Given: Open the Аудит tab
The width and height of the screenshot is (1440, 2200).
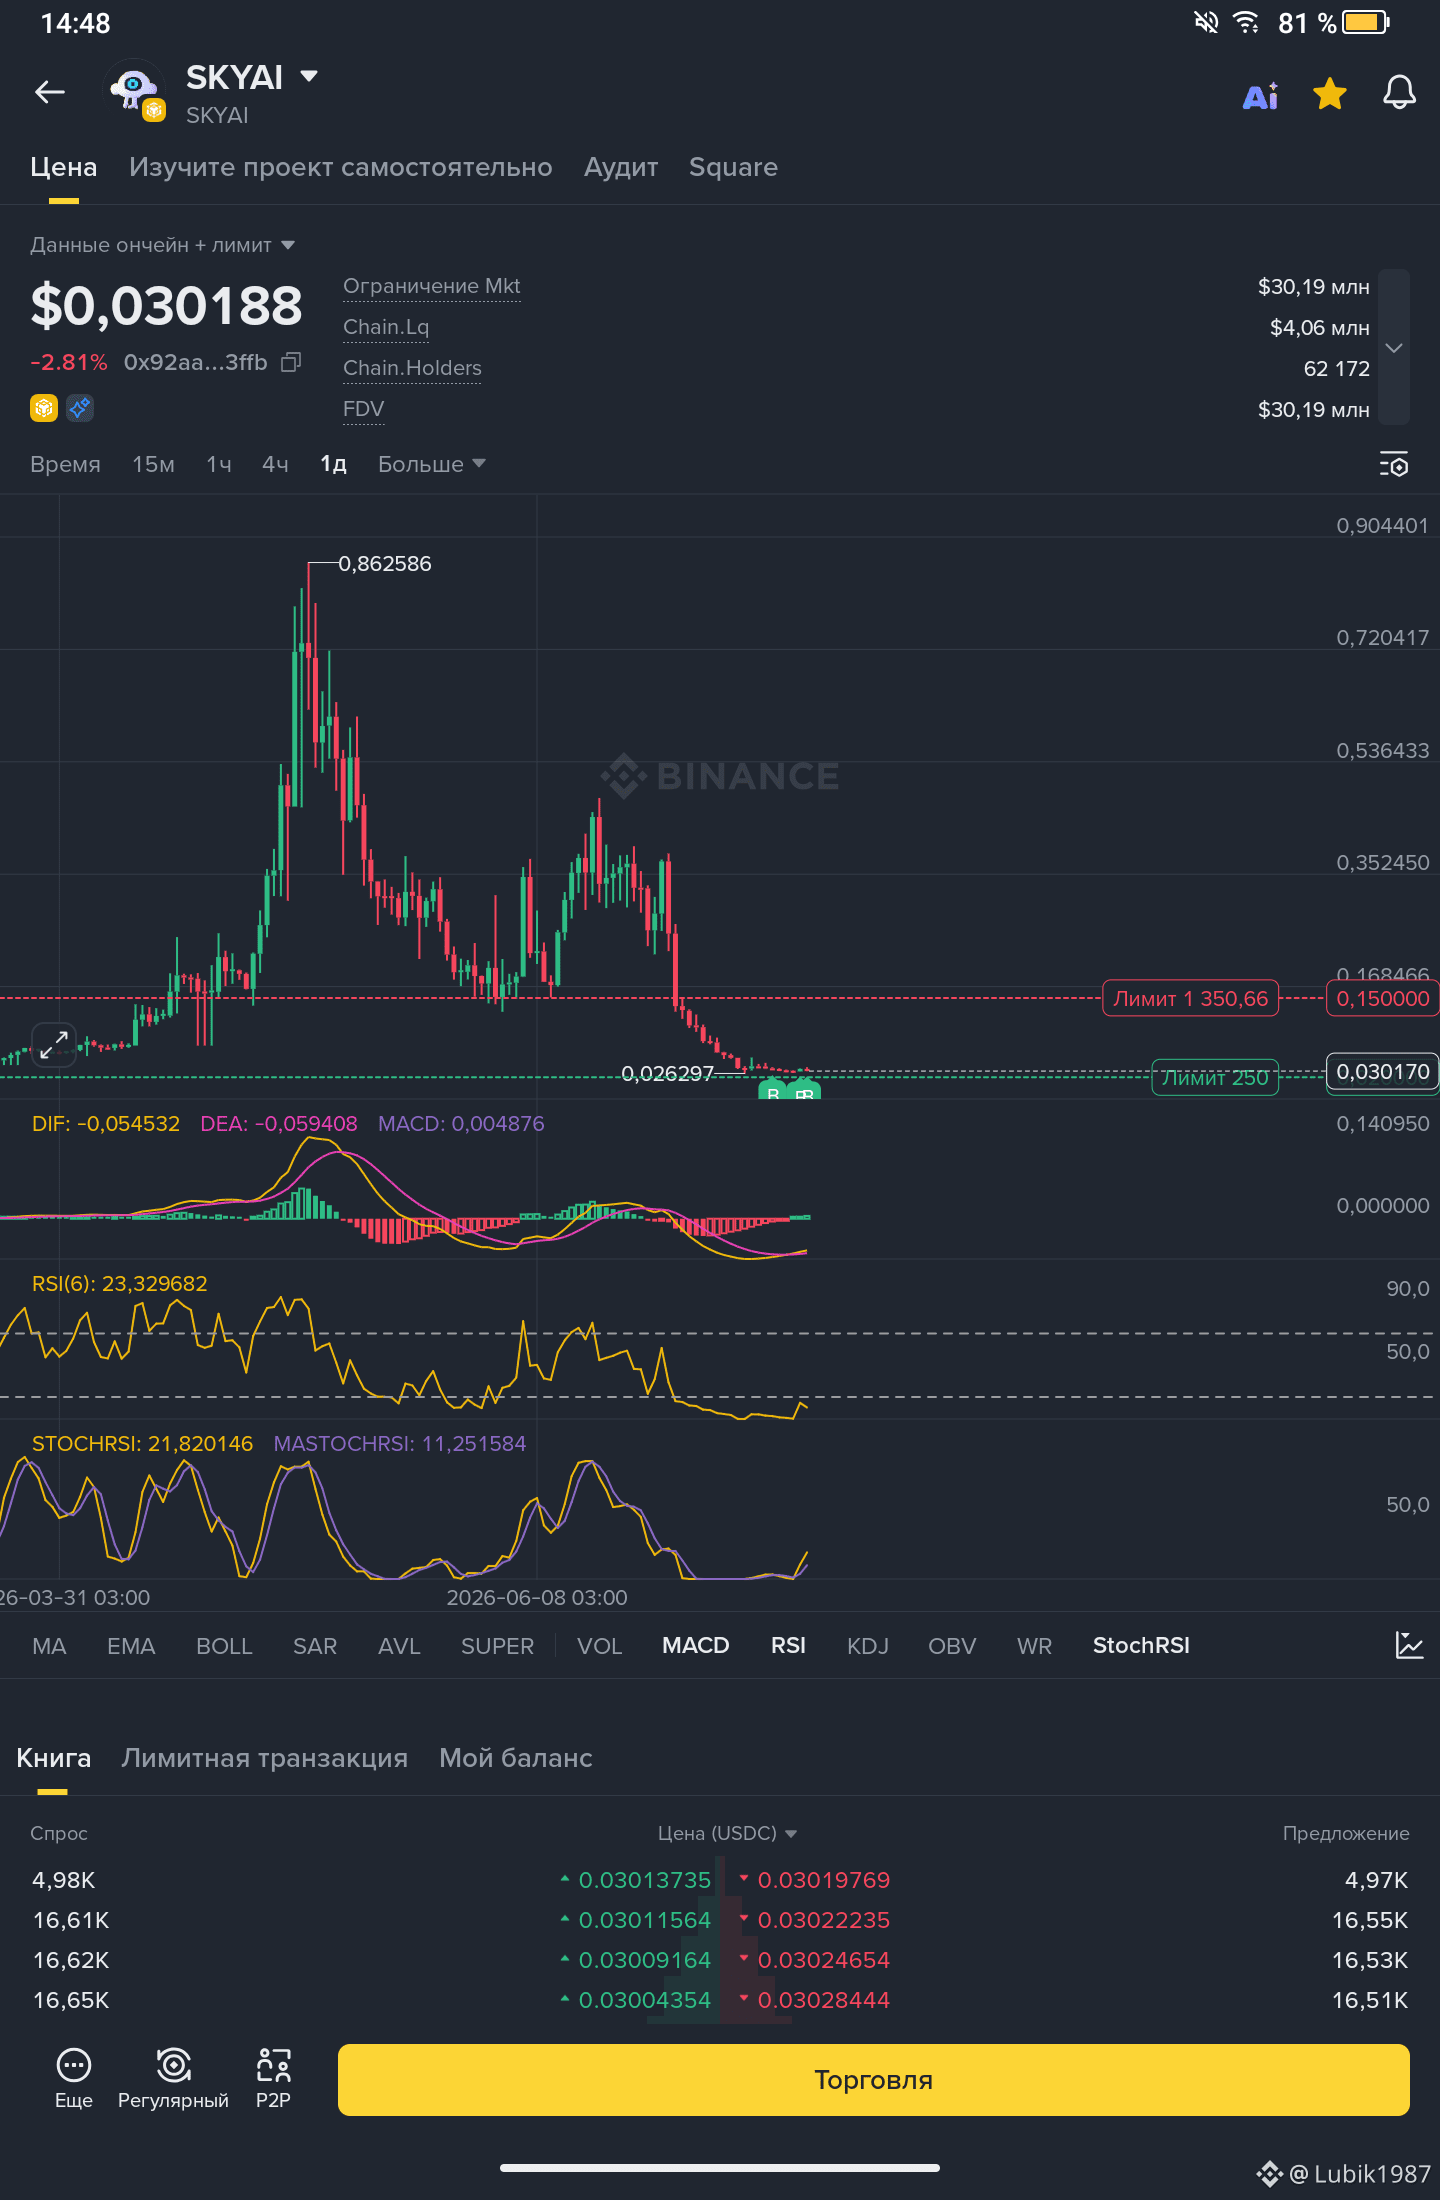Looking at the screenshot, I should tap(621, 167).
